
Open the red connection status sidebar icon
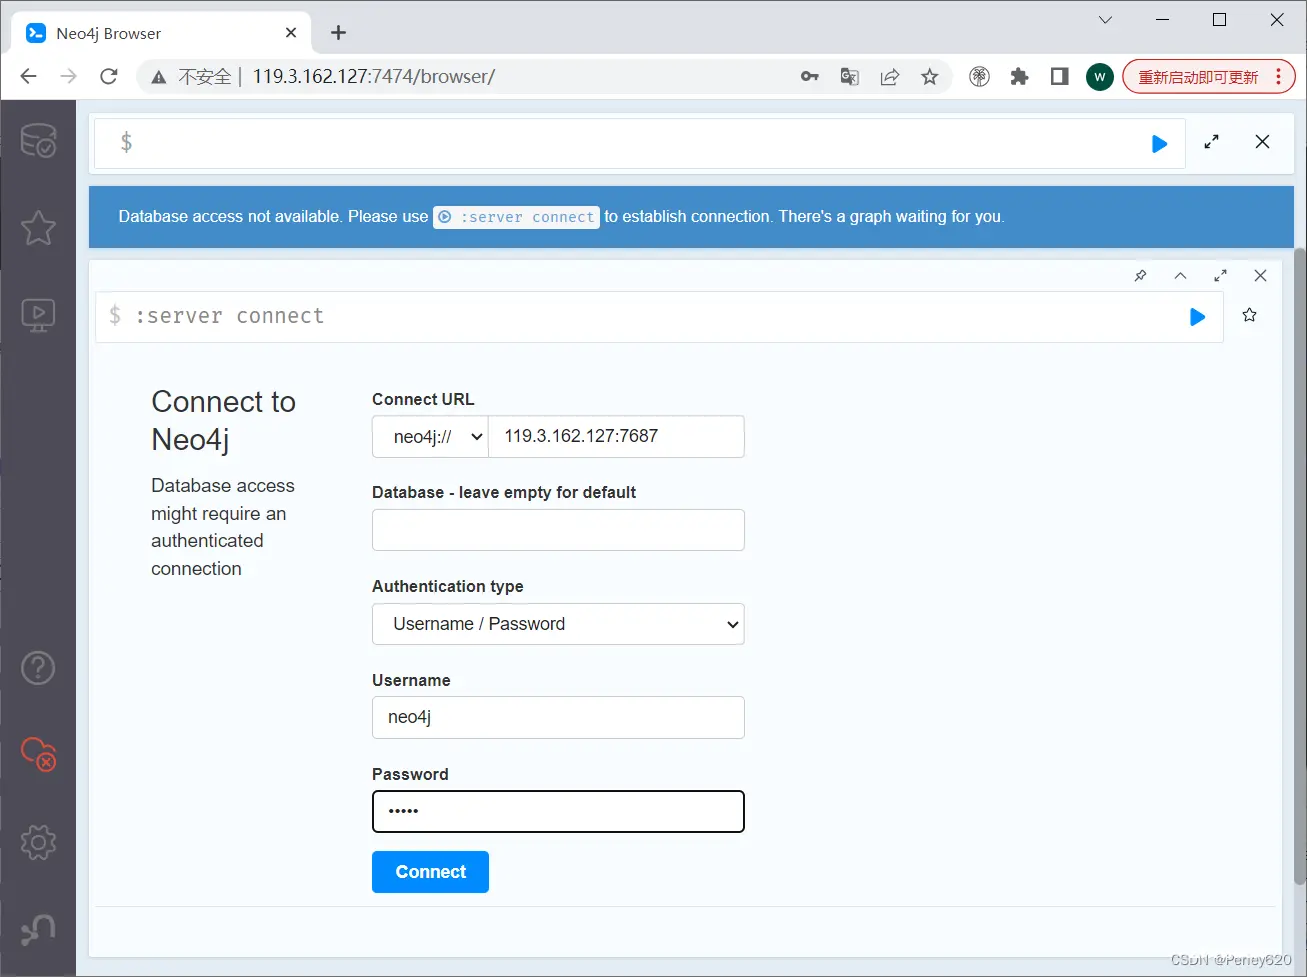(x=38, y=754)
